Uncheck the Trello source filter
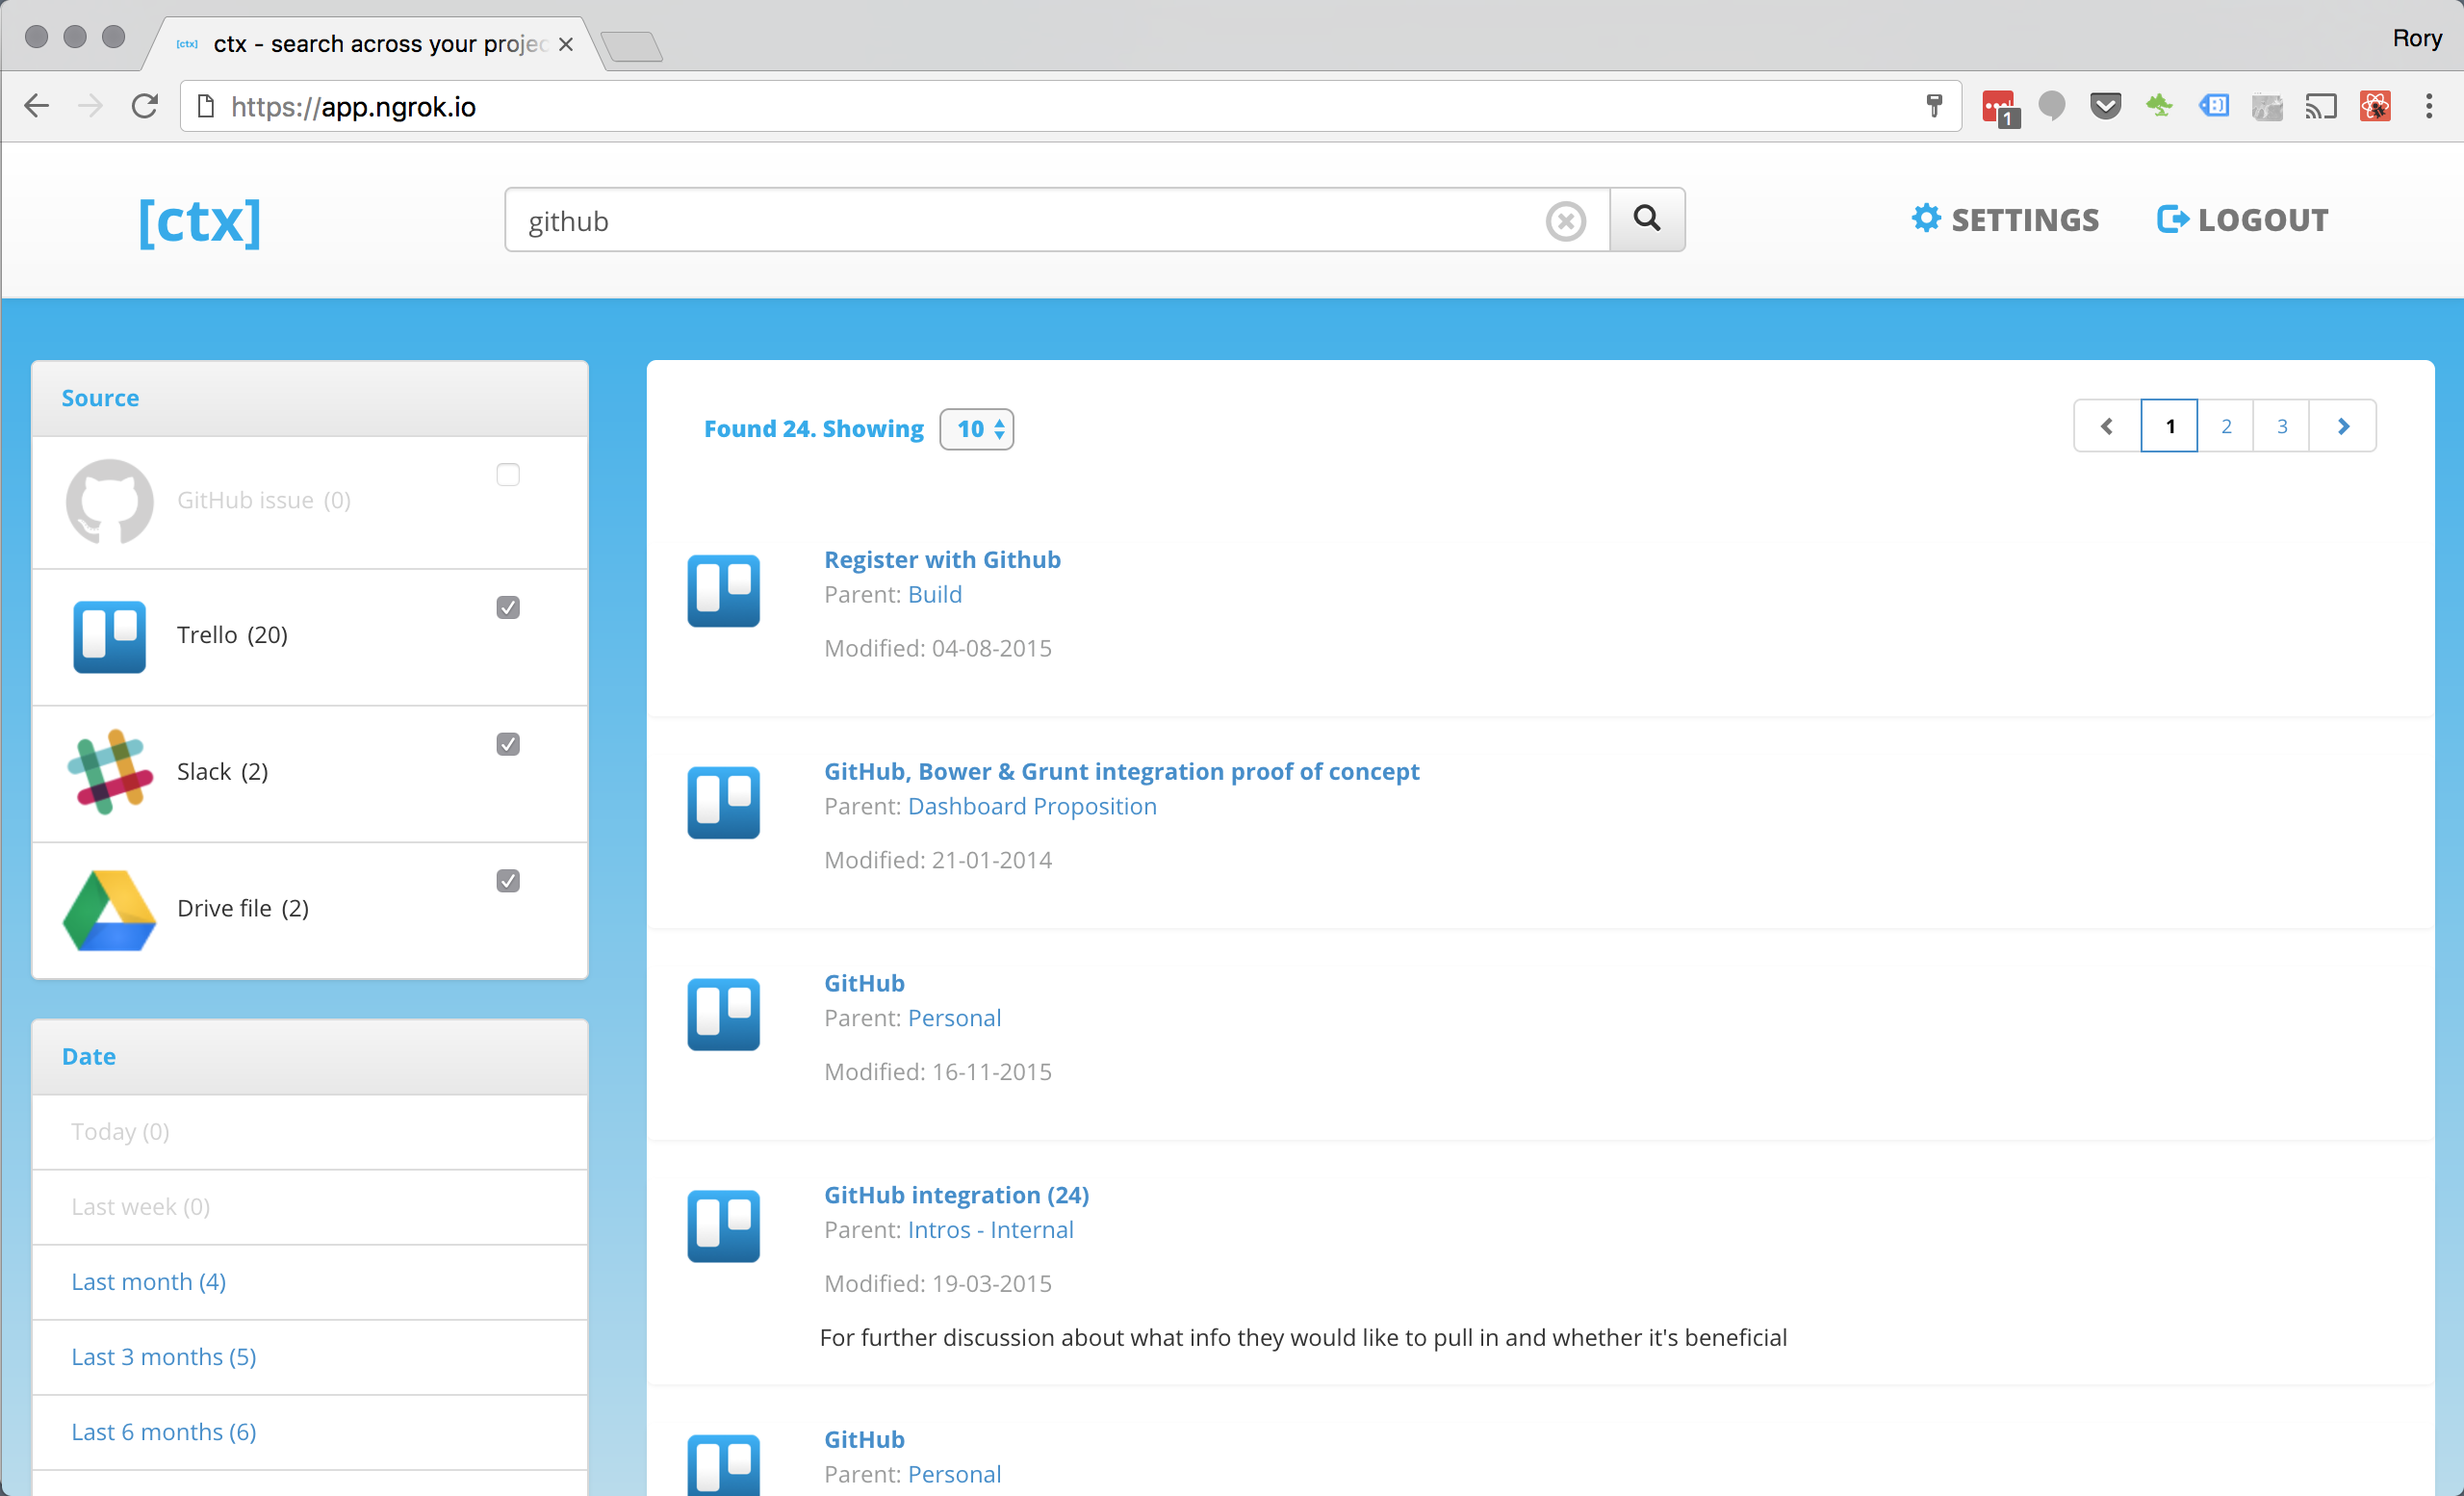 pyautogui.click(x=508, y=607)
